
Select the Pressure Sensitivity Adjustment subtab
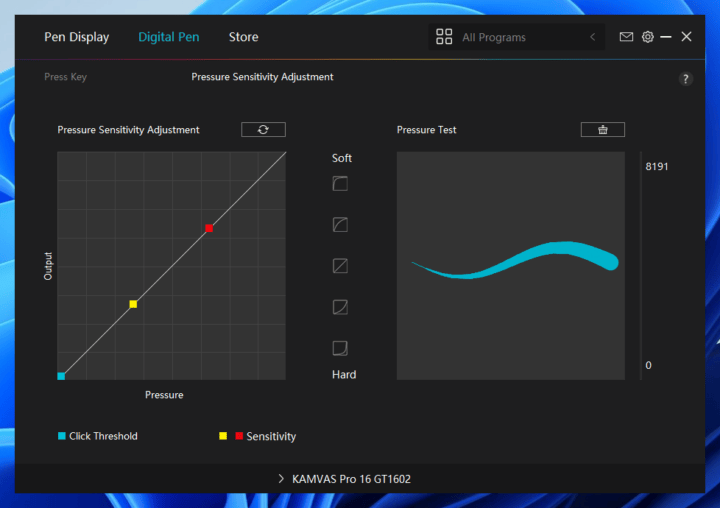[x=262, y=77]
